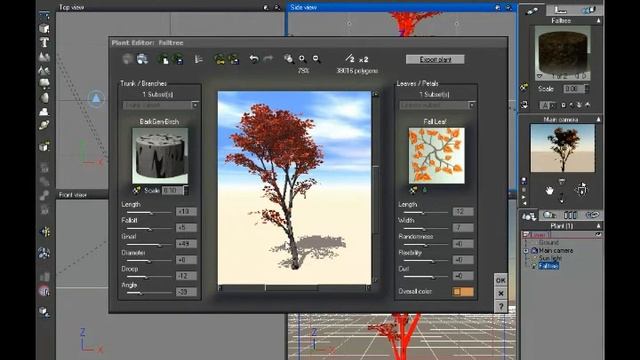Viewport: 640px width, 360px height.
Task: Click the leaves Width value field
Action: click(463, 228)
